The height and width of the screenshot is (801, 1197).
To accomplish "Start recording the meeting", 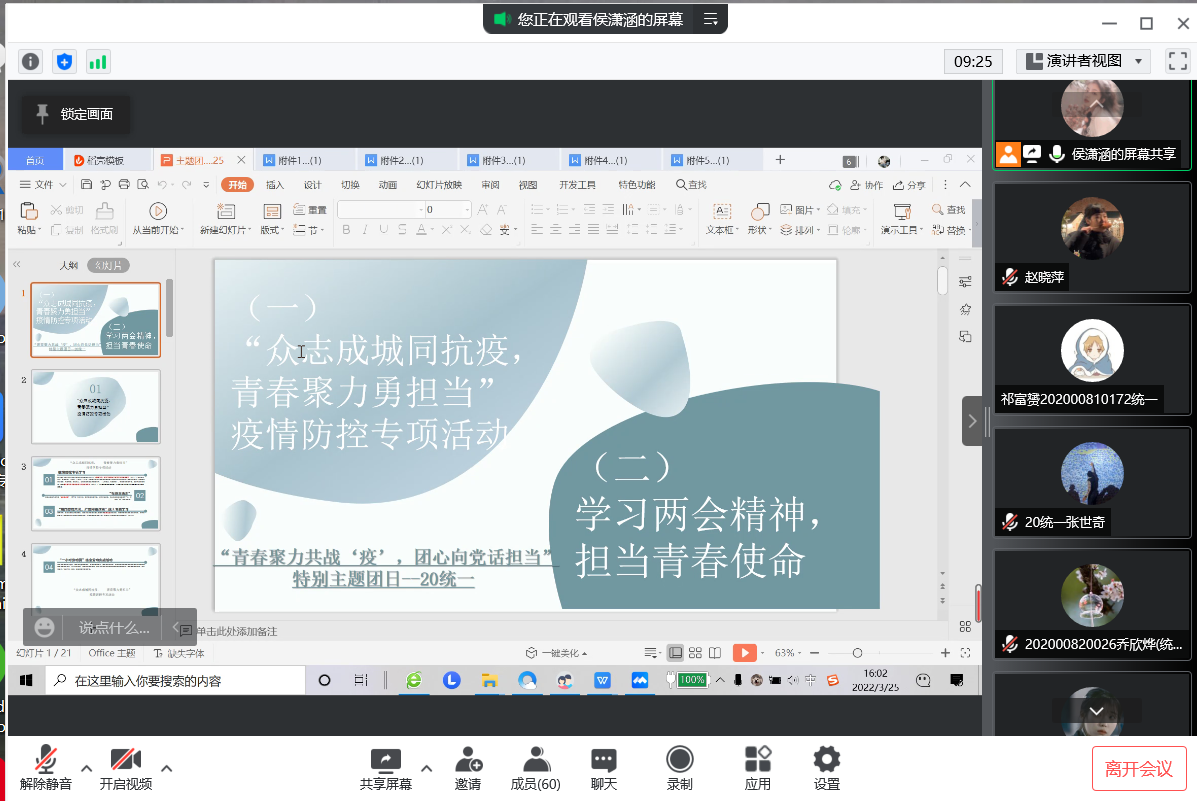I will pos(679,768).
